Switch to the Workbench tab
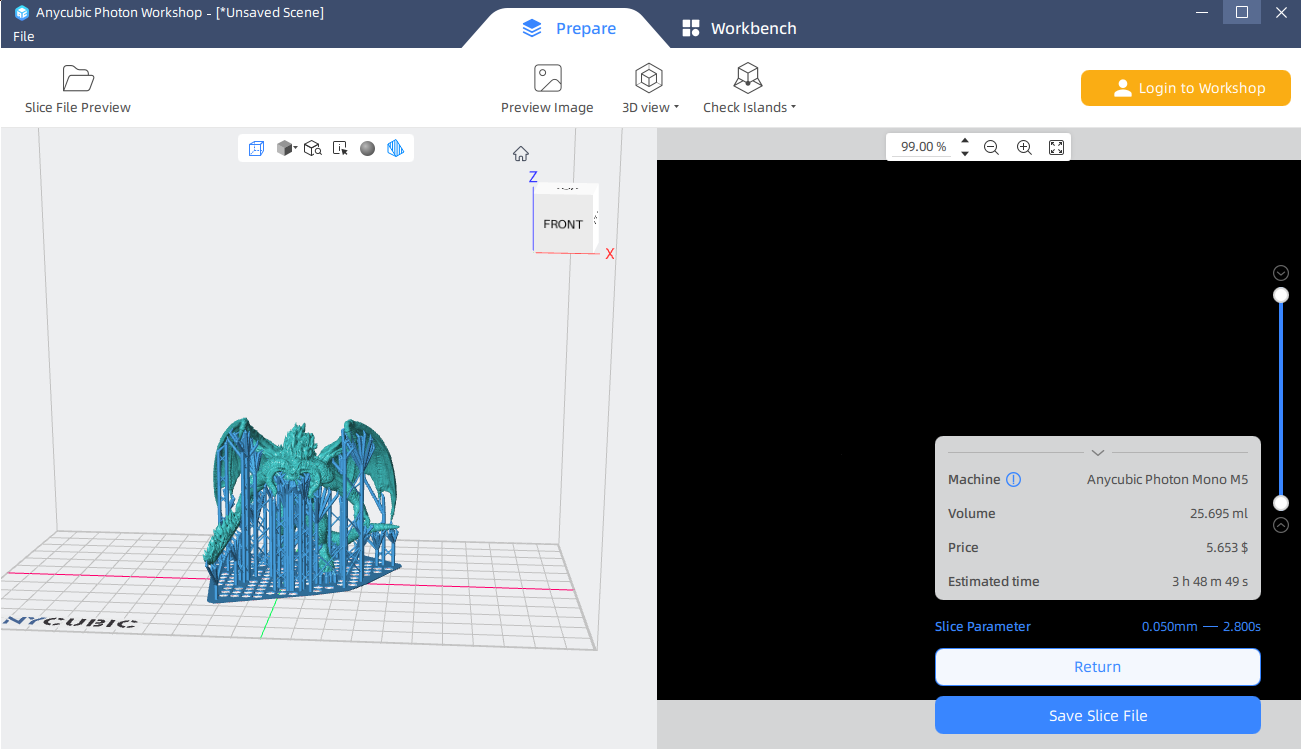The height and width of the screenshot is (749, 1303). click(739, 28)
